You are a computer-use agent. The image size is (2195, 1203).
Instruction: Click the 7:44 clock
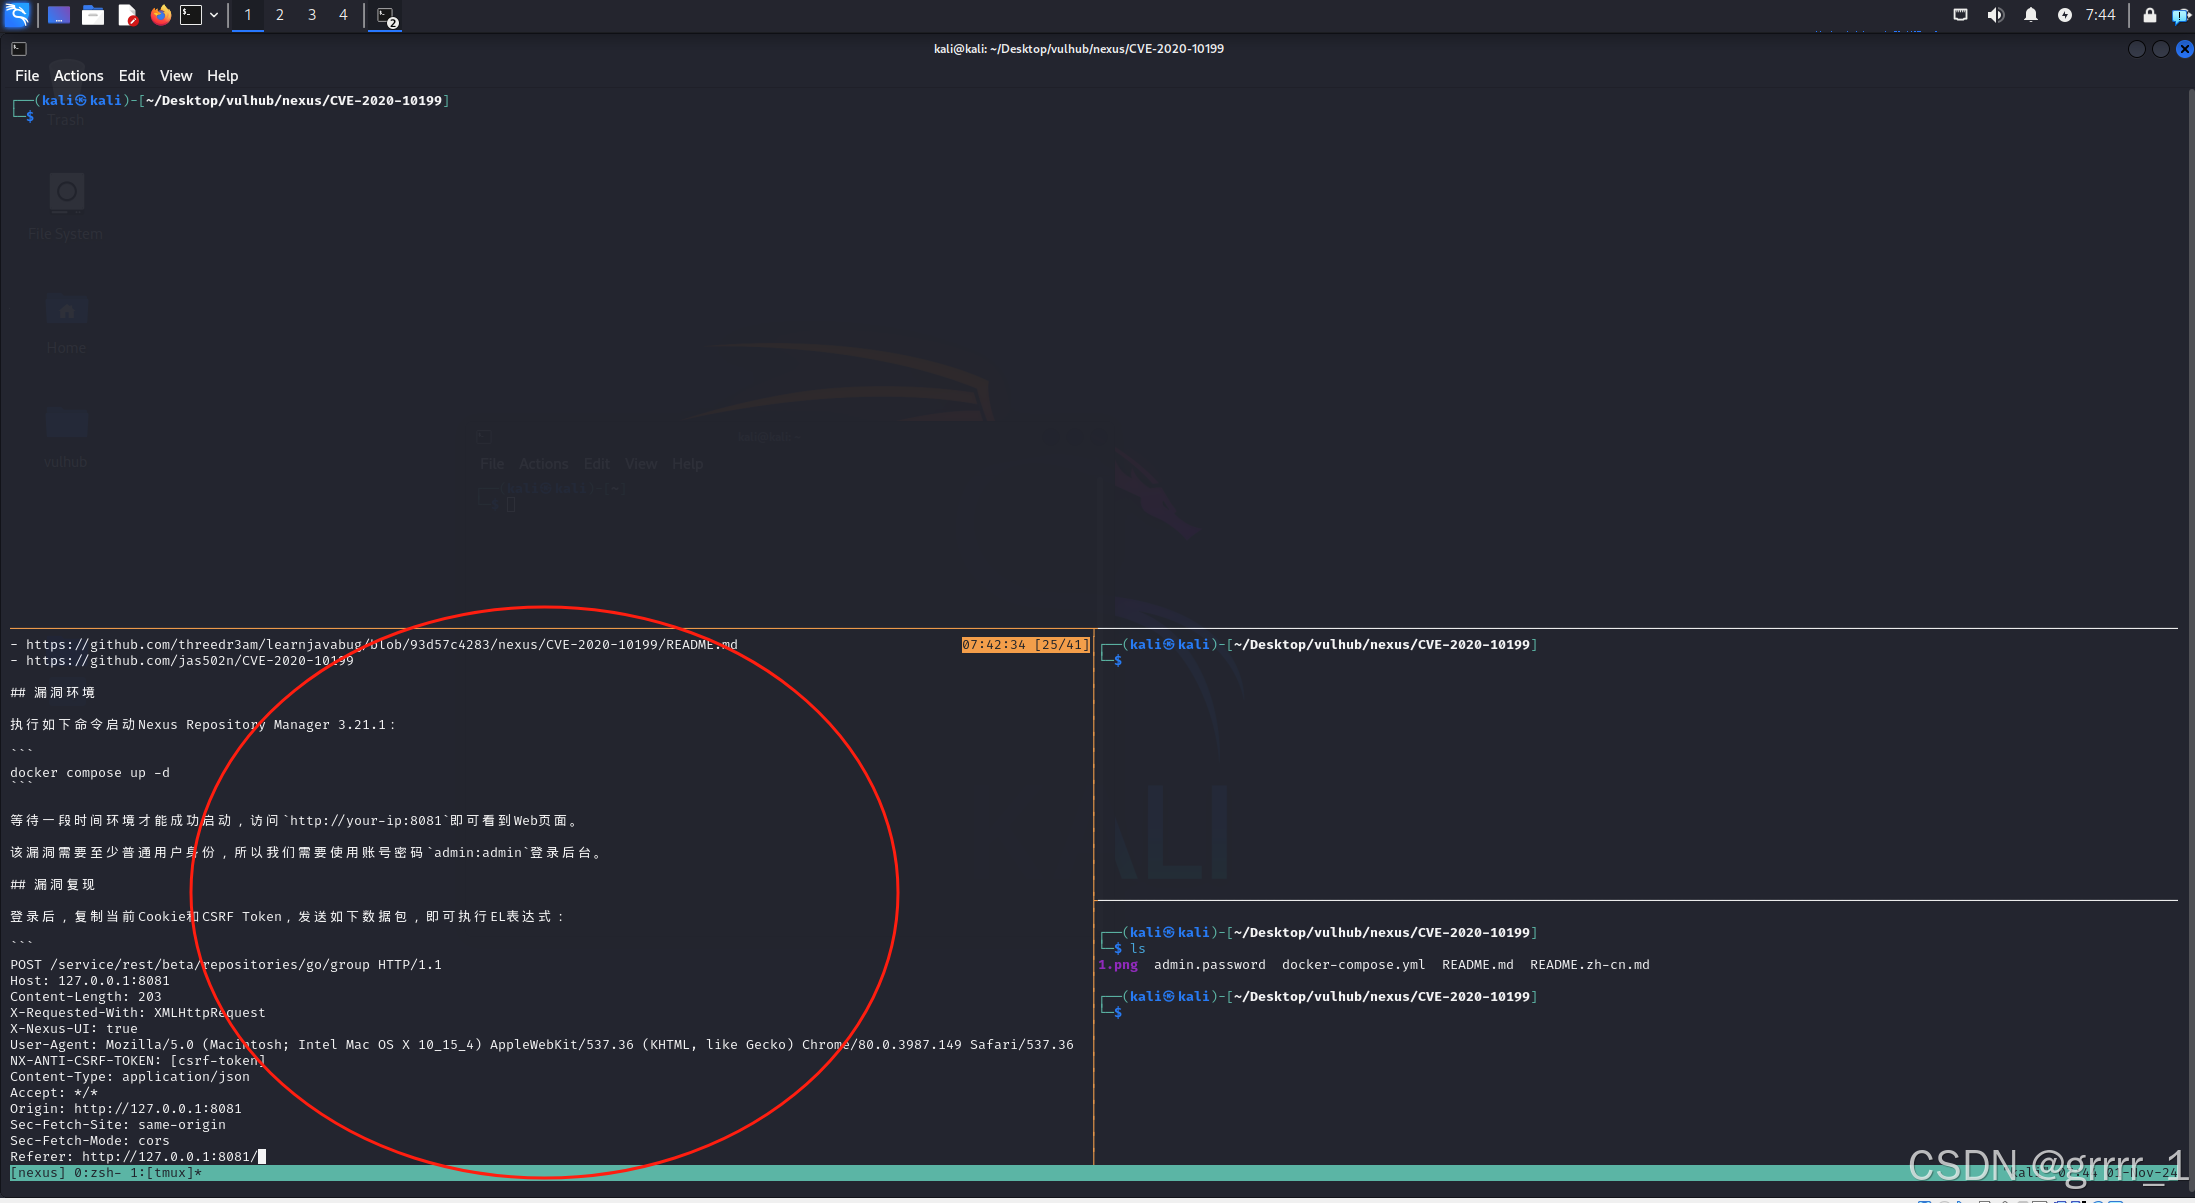(x=2100, y=15)
